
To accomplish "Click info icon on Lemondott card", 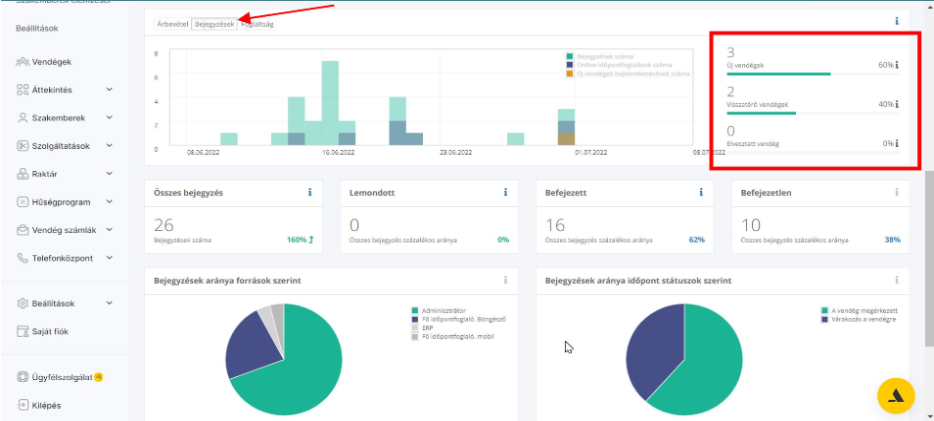I will coord(505,192).
